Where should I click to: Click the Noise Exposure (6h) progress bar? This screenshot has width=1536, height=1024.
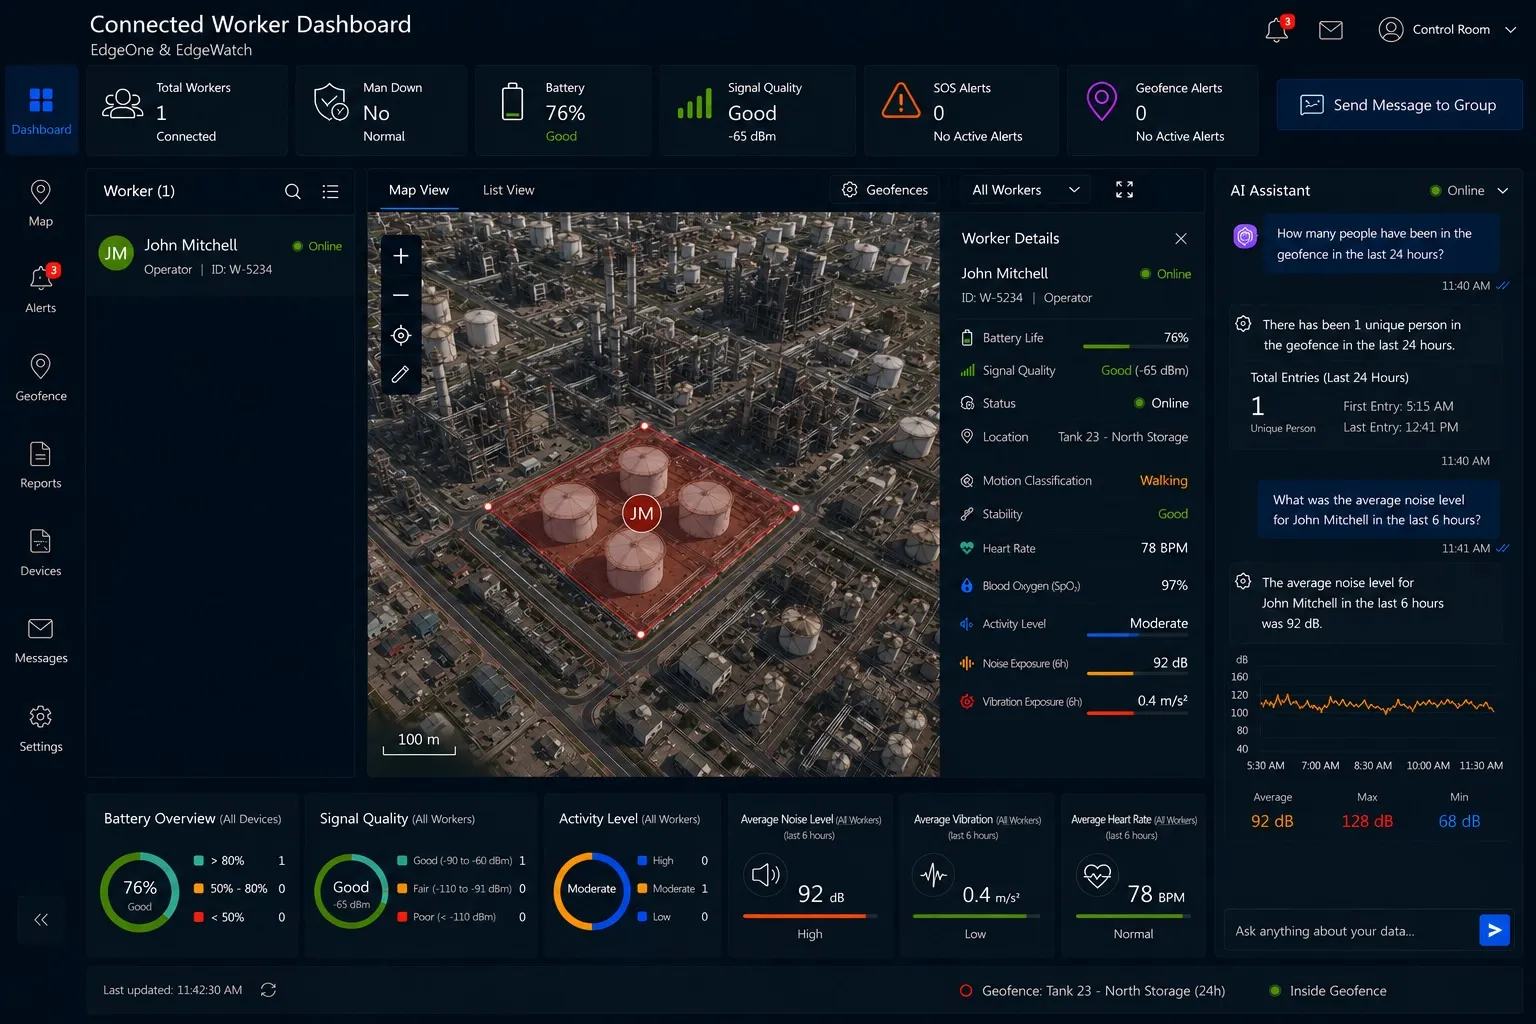click(1137, 674)
